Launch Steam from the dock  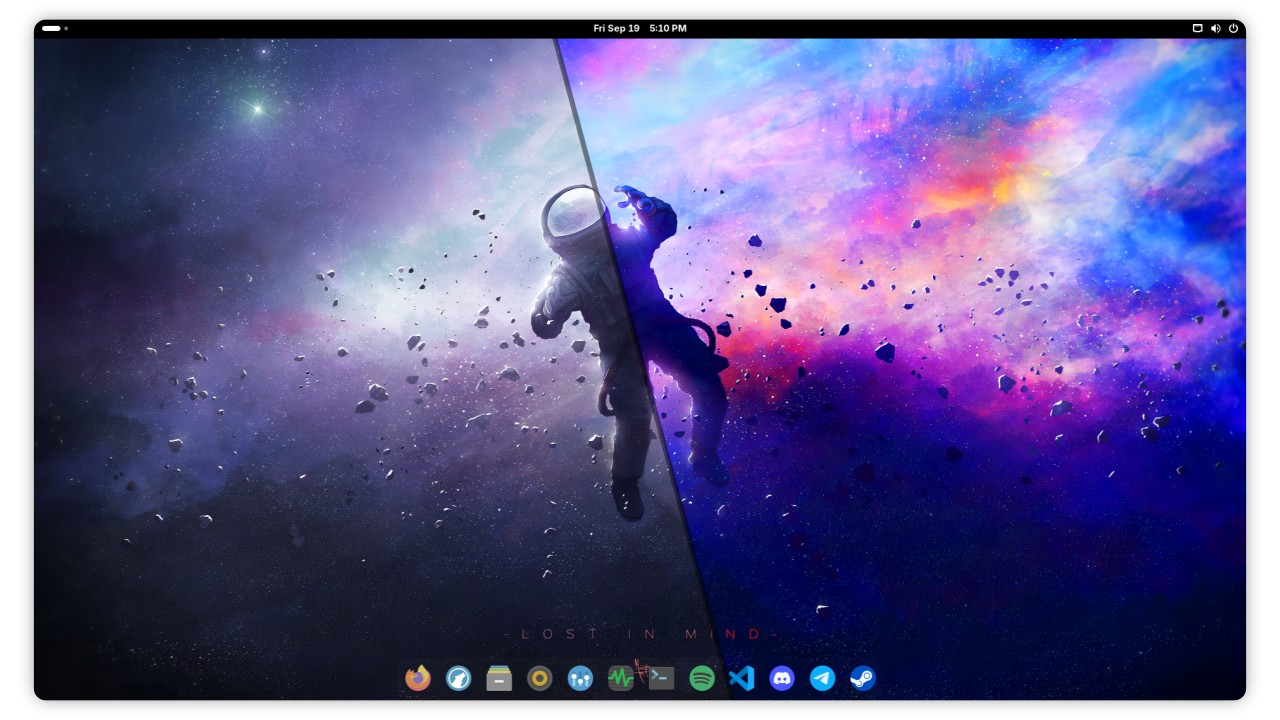pyautogui.click(x=862, y=678)
